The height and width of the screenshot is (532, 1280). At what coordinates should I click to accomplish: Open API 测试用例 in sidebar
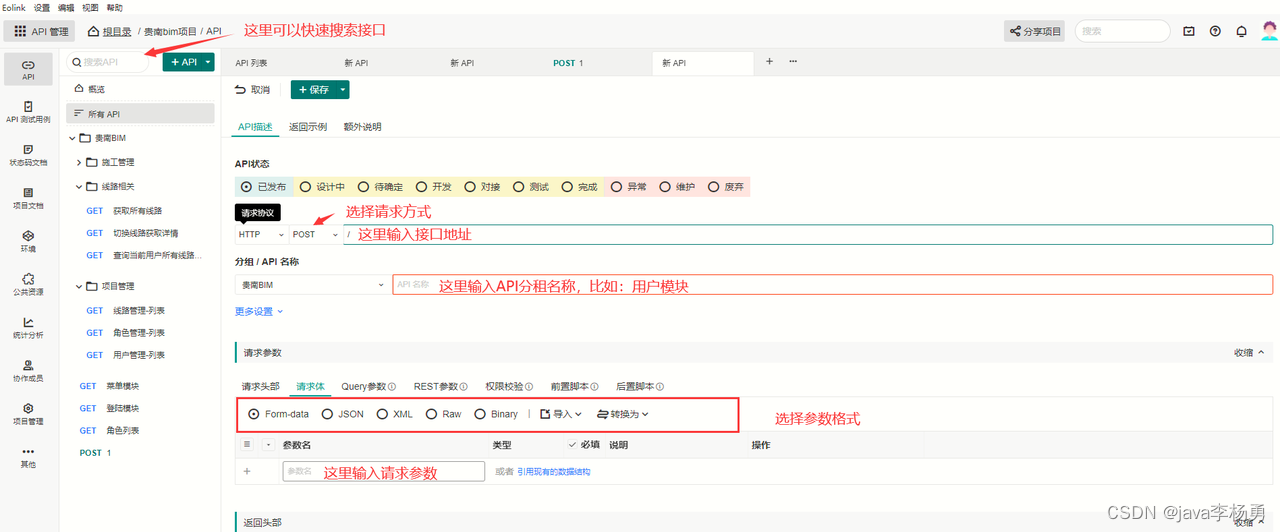click(28, 111)
